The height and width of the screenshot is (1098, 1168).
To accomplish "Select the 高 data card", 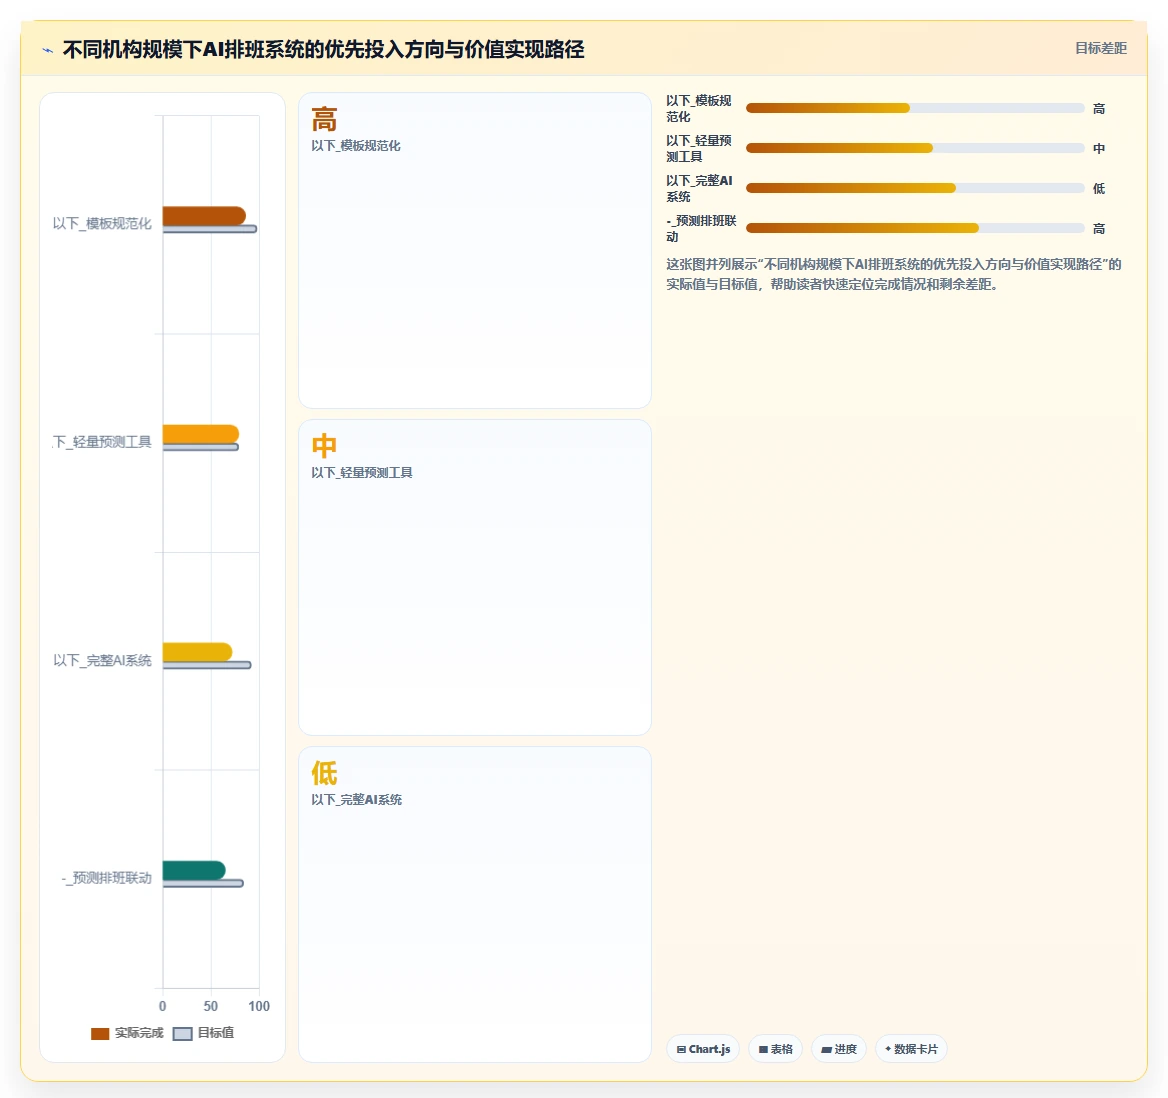I will pos(474,250).
